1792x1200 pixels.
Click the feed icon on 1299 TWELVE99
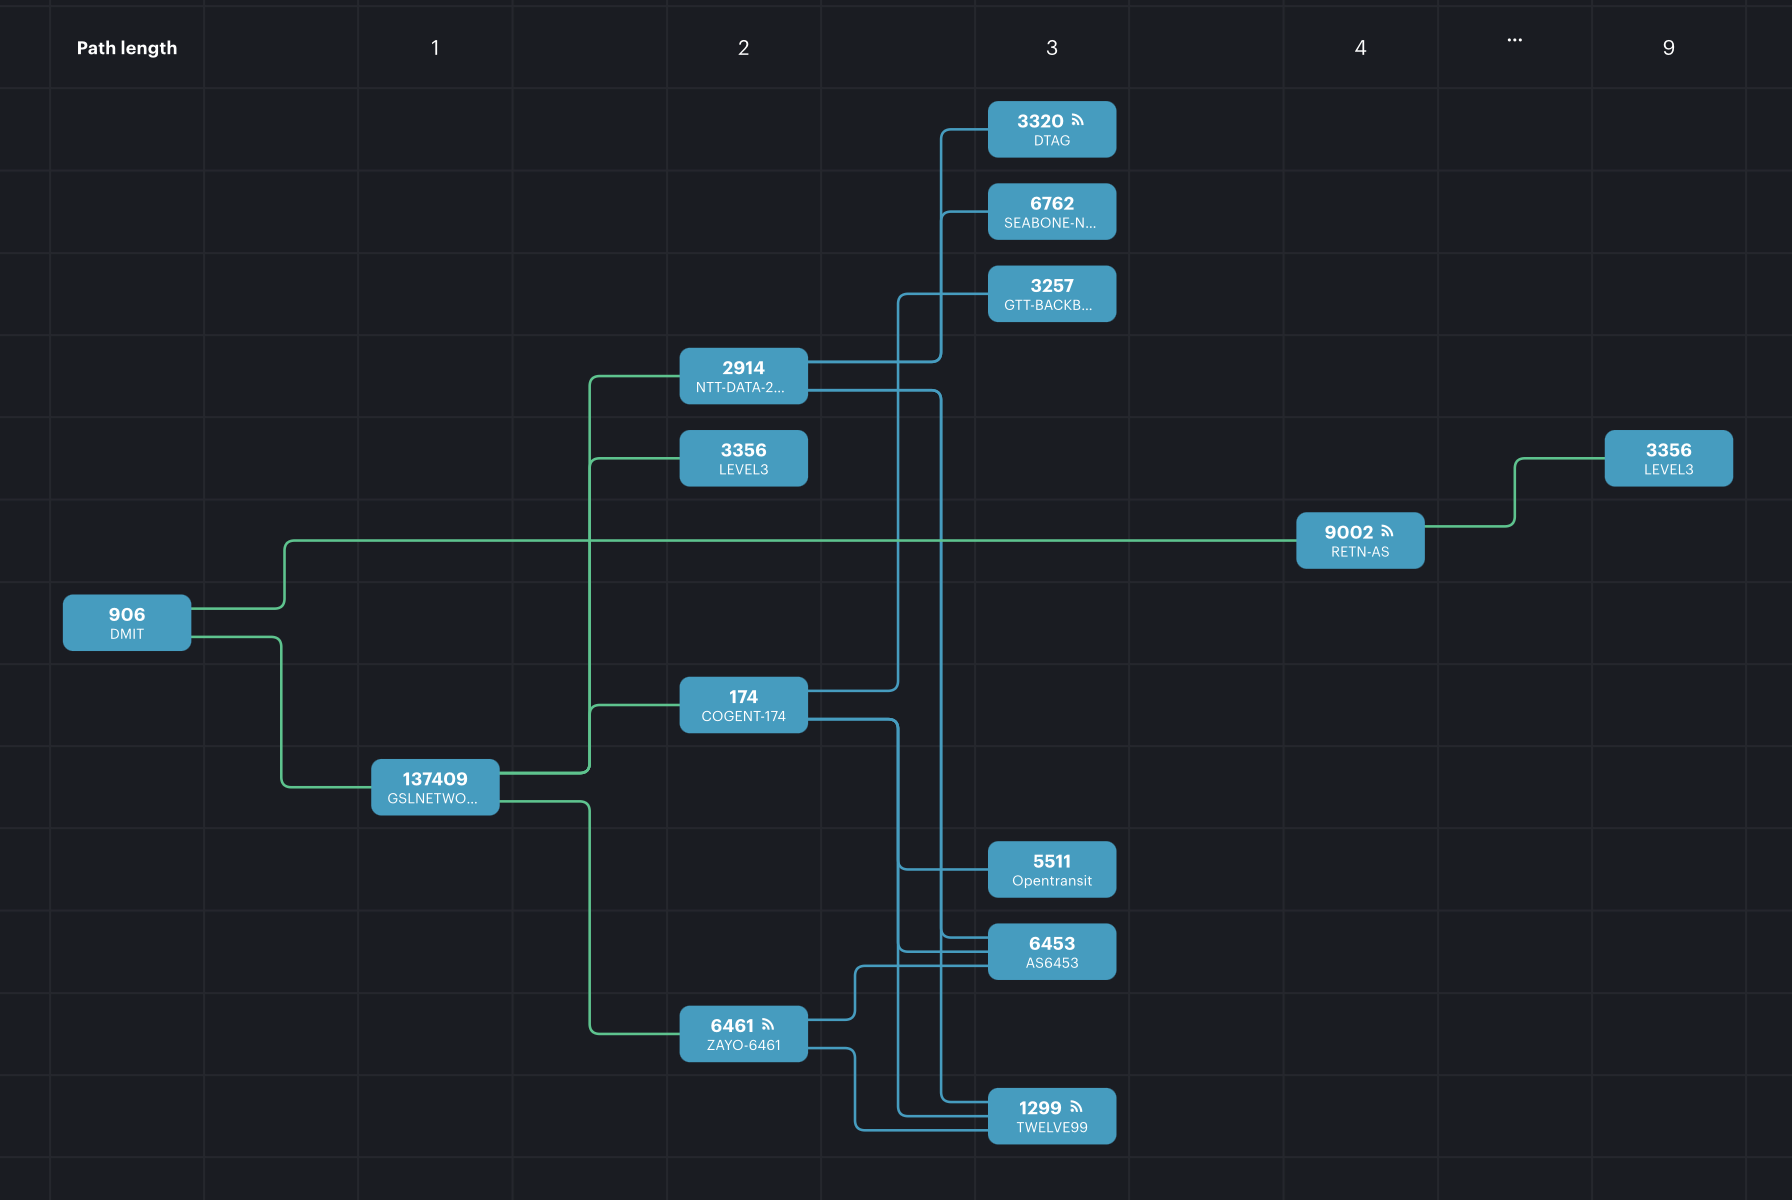[x=1076, y=1107]
